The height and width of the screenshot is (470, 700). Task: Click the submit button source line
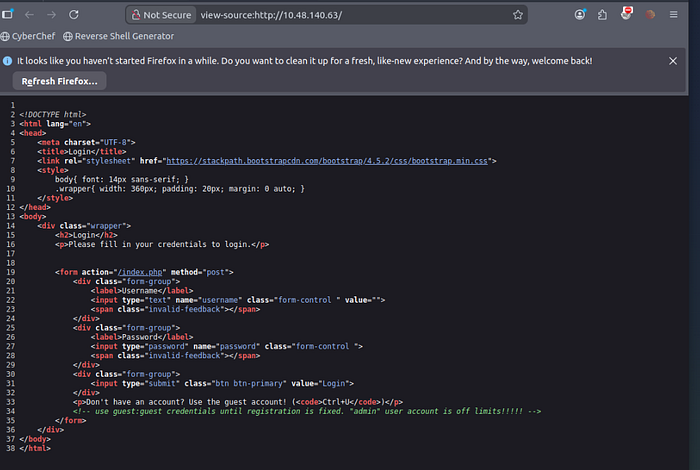222,383
